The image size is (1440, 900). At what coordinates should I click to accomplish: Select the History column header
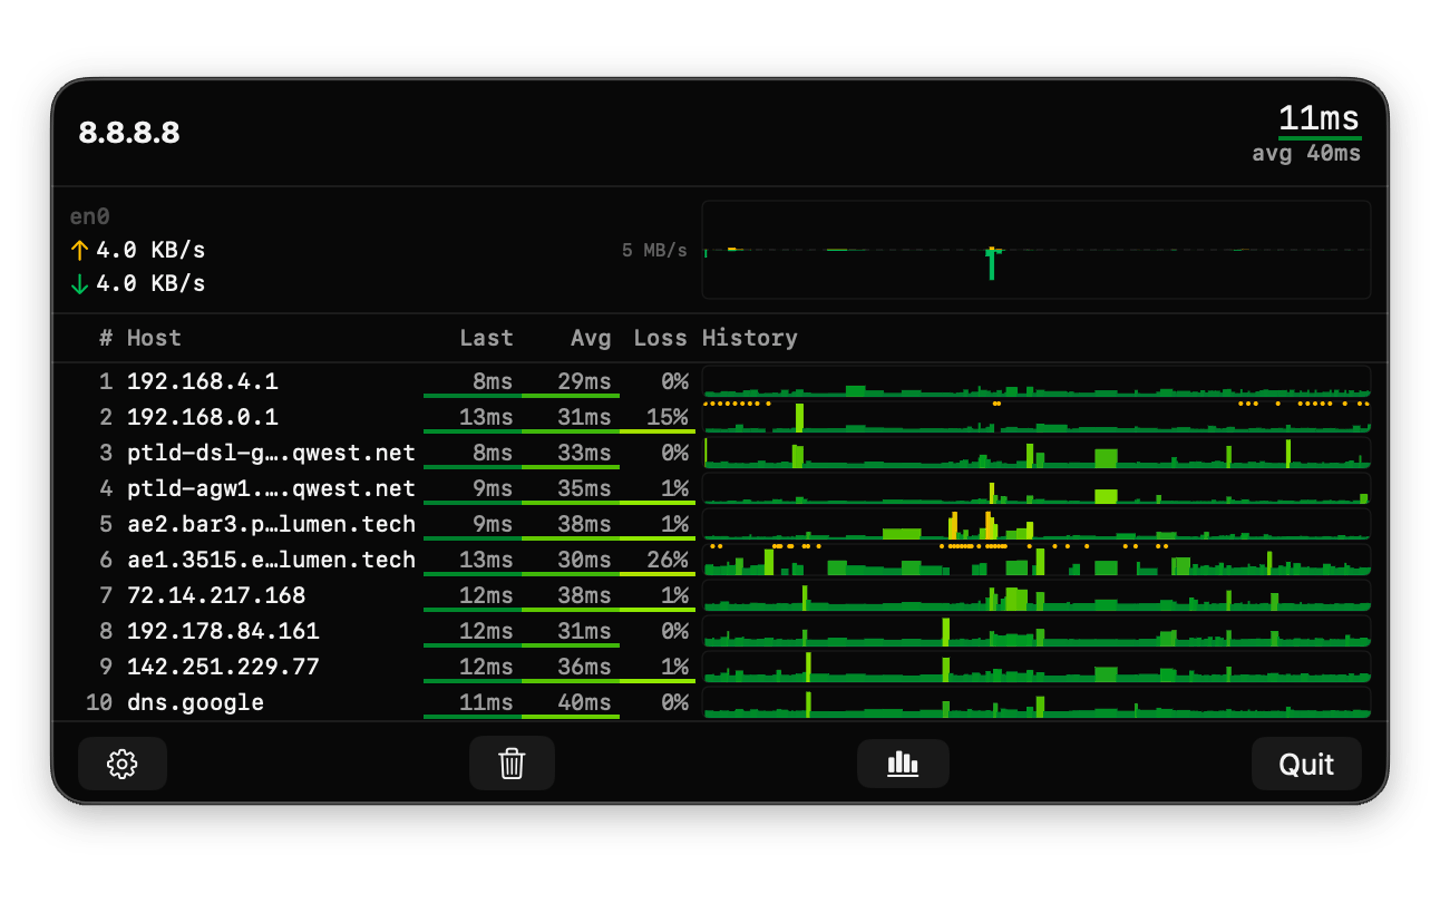750,338
